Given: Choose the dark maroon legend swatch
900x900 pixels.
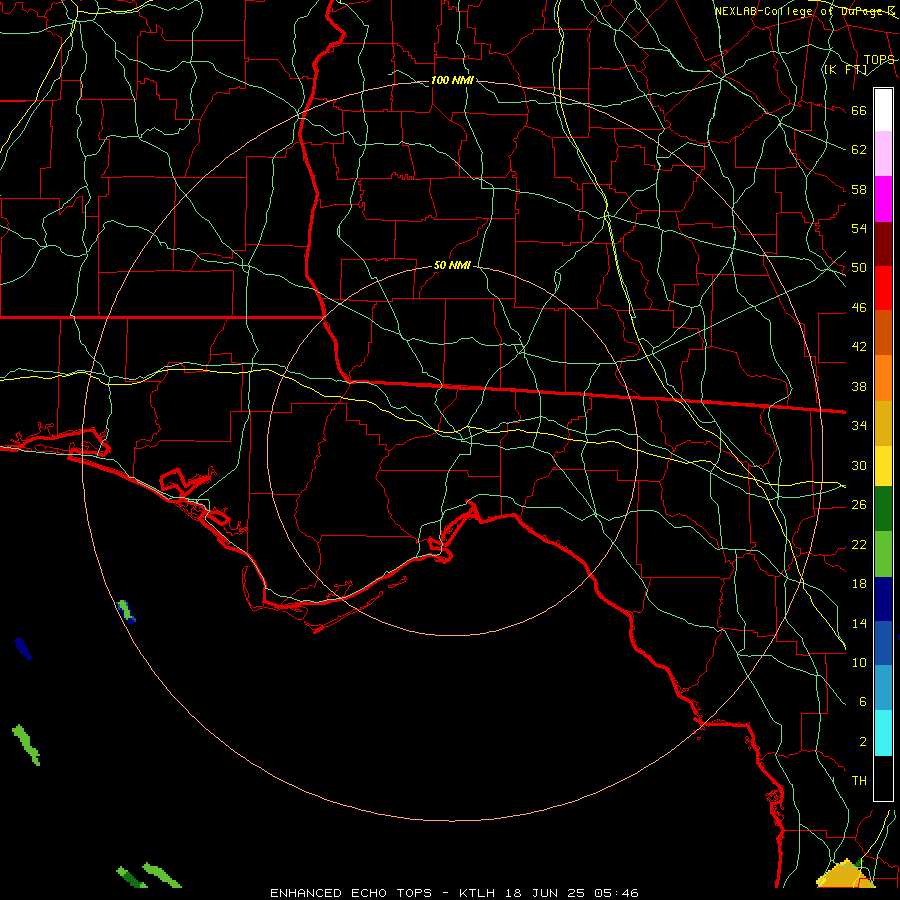Looking at the screenshot, I should click(883, 243).
